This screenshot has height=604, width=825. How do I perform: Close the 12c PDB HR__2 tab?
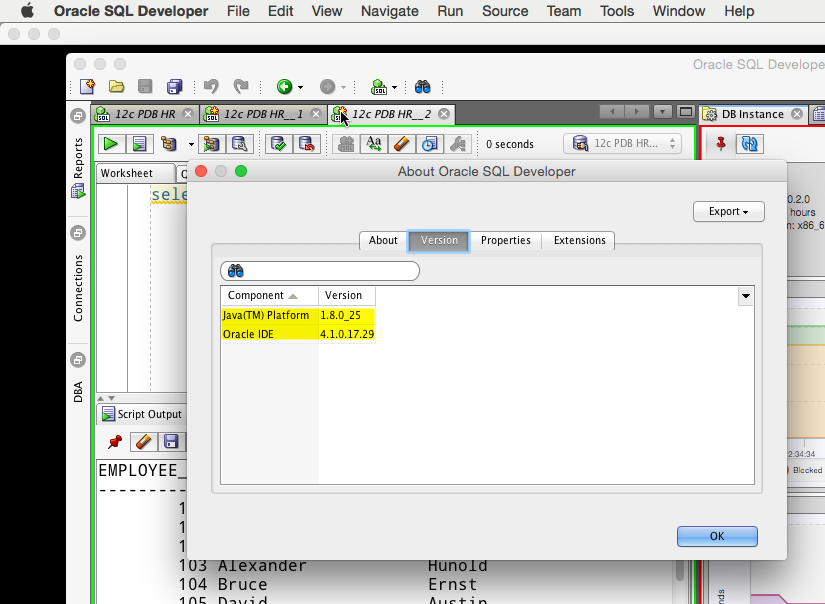point(444,114)
